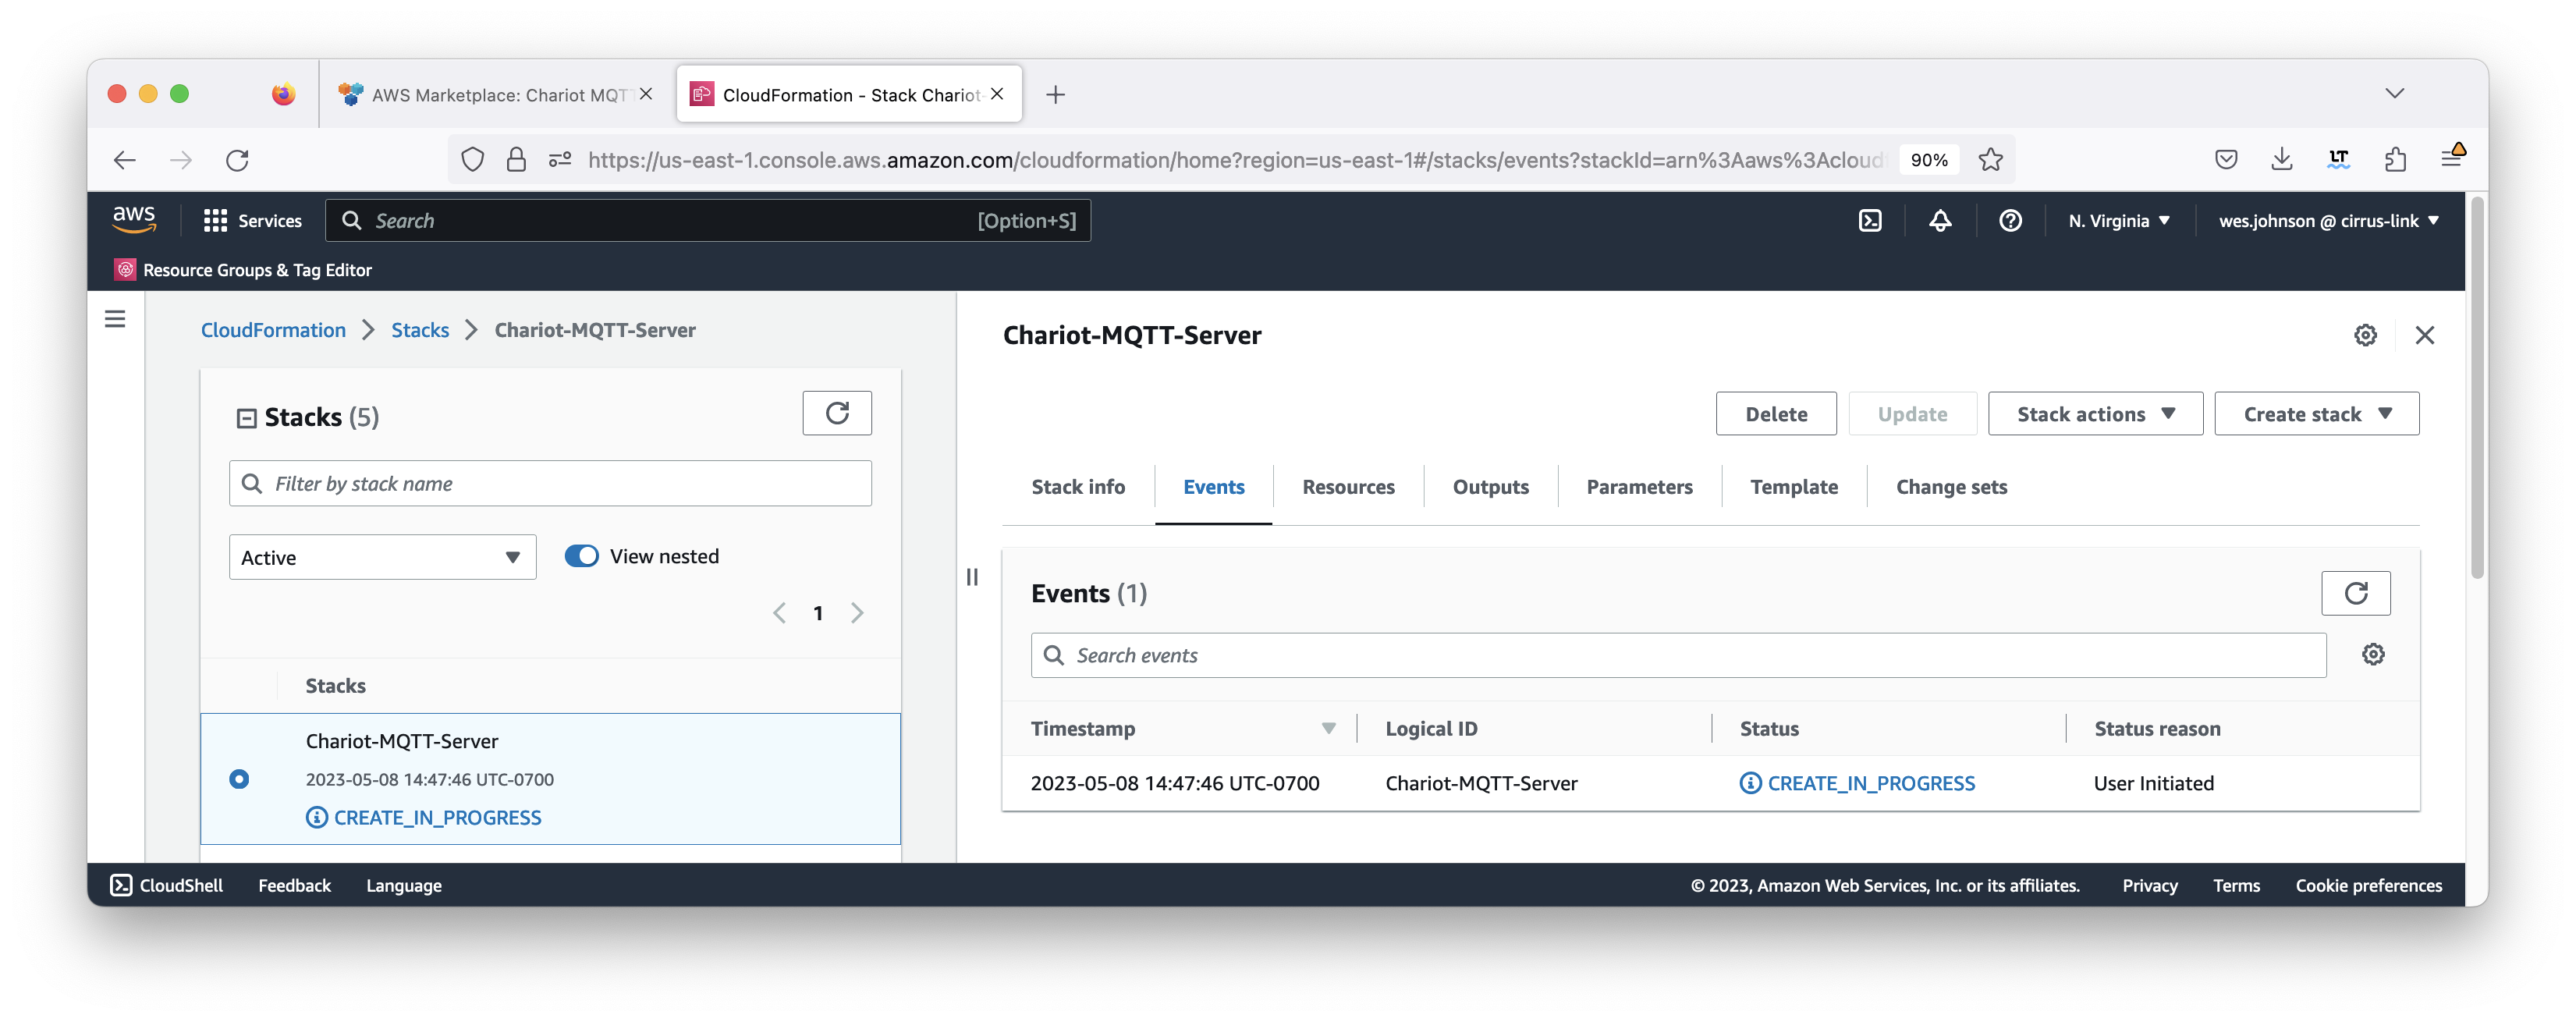Go to next stacks page
The image size is (2576, 1022).
click(857, 612)
